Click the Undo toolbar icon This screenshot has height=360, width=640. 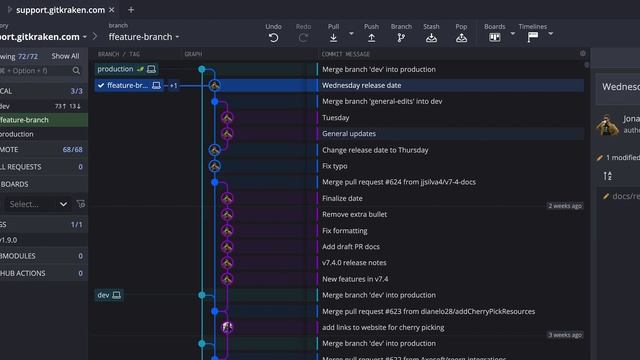click(273, 38)
